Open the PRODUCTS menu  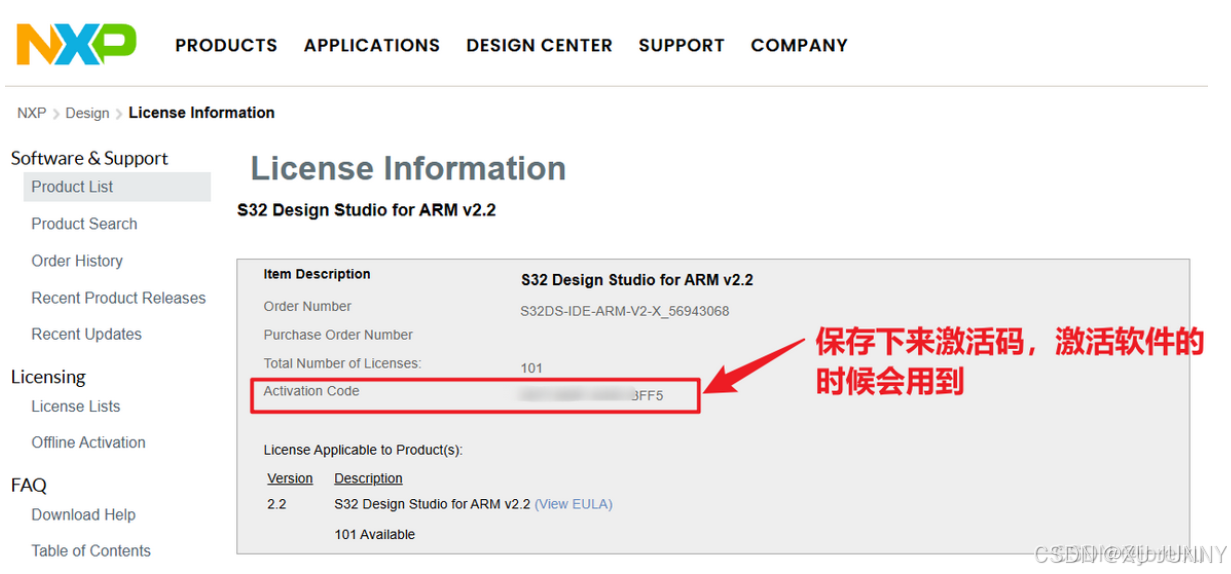[226, 46]
